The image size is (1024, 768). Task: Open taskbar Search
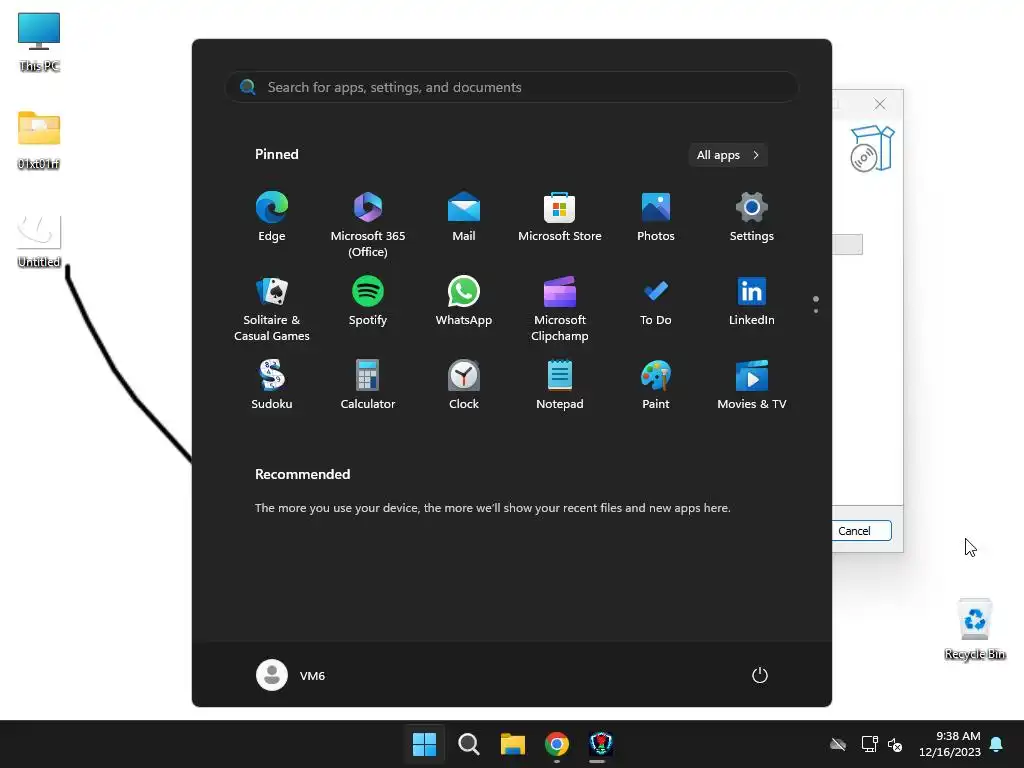468,744
